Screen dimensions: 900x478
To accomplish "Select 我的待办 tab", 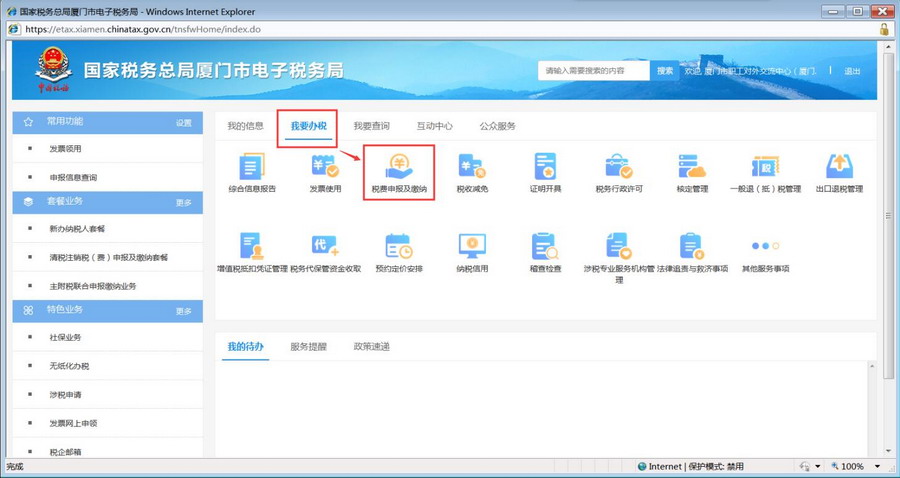I will [x=246, y=347].
